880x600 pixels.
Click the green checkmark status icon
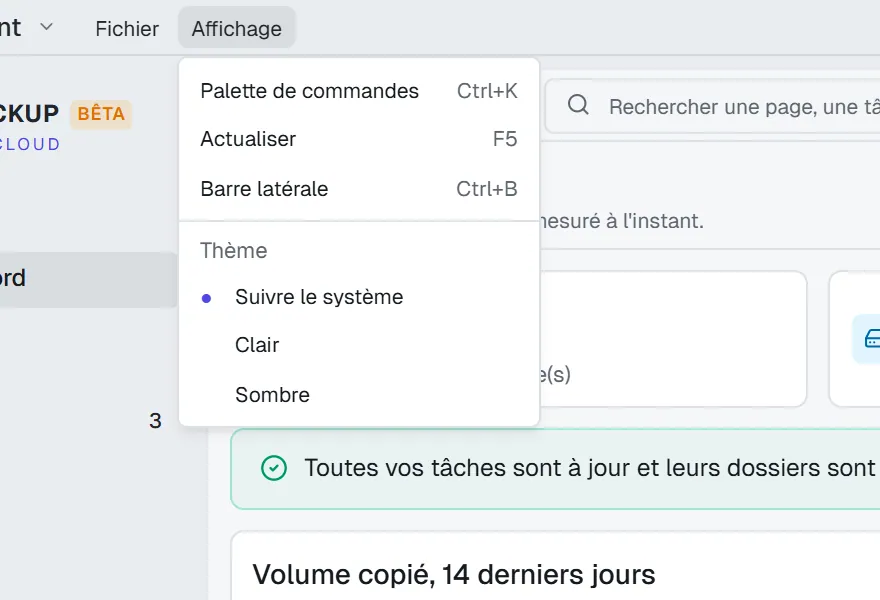[274, 468]
